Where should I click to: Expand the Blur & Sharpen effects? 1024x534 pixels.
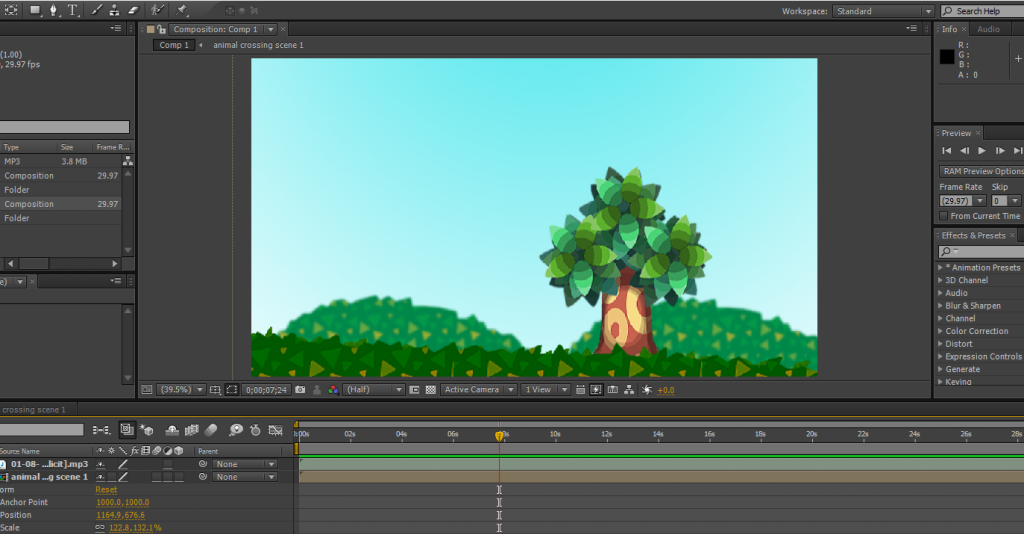click(x=940, y=306)
